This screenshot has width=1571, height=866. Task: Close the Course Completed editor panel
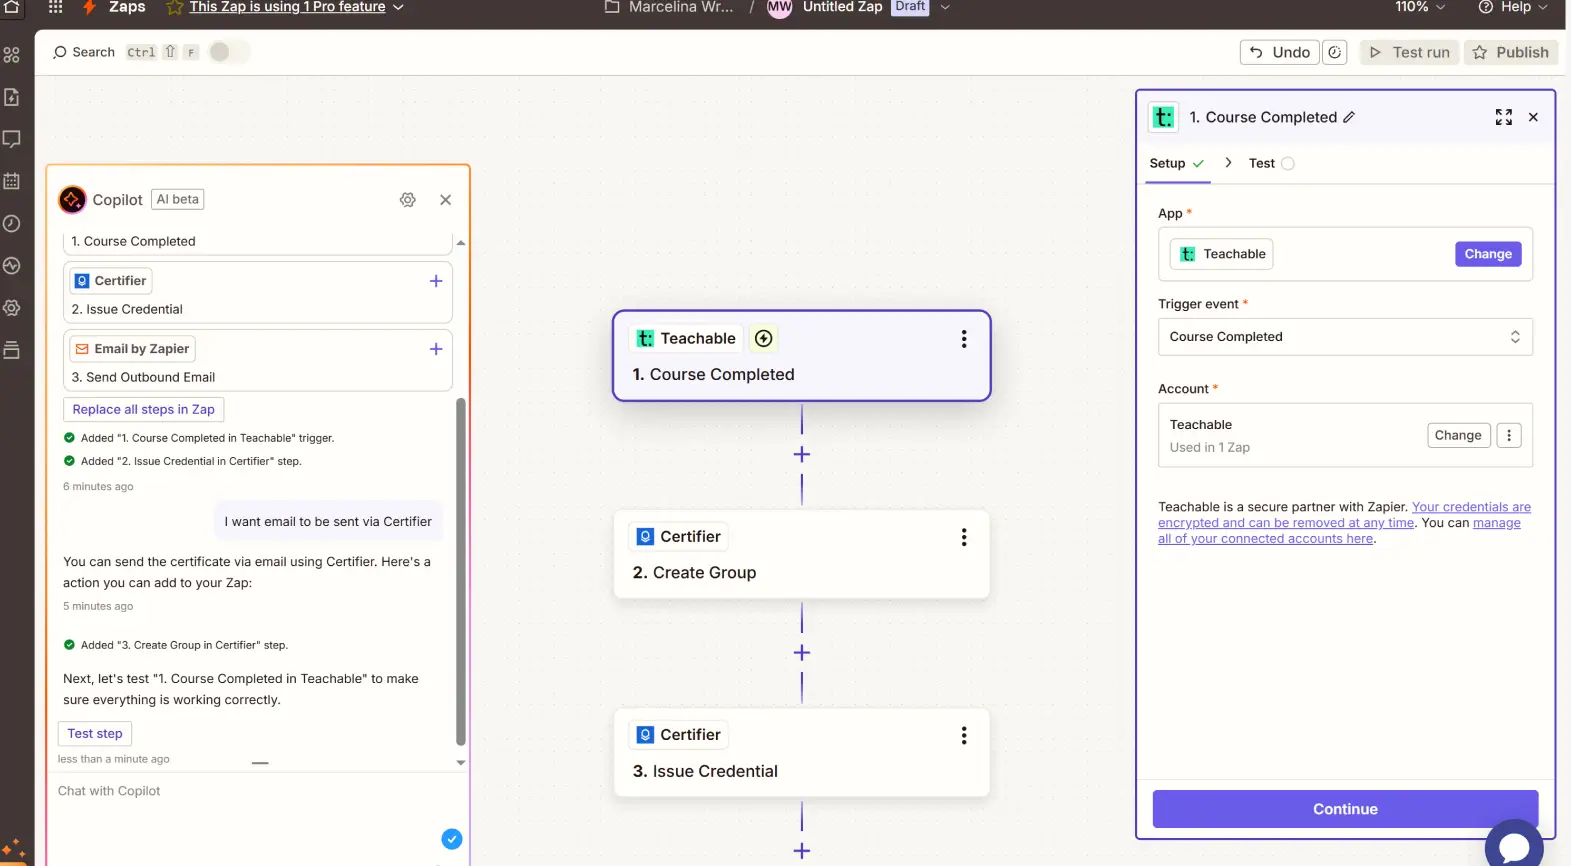[1534, 117]
